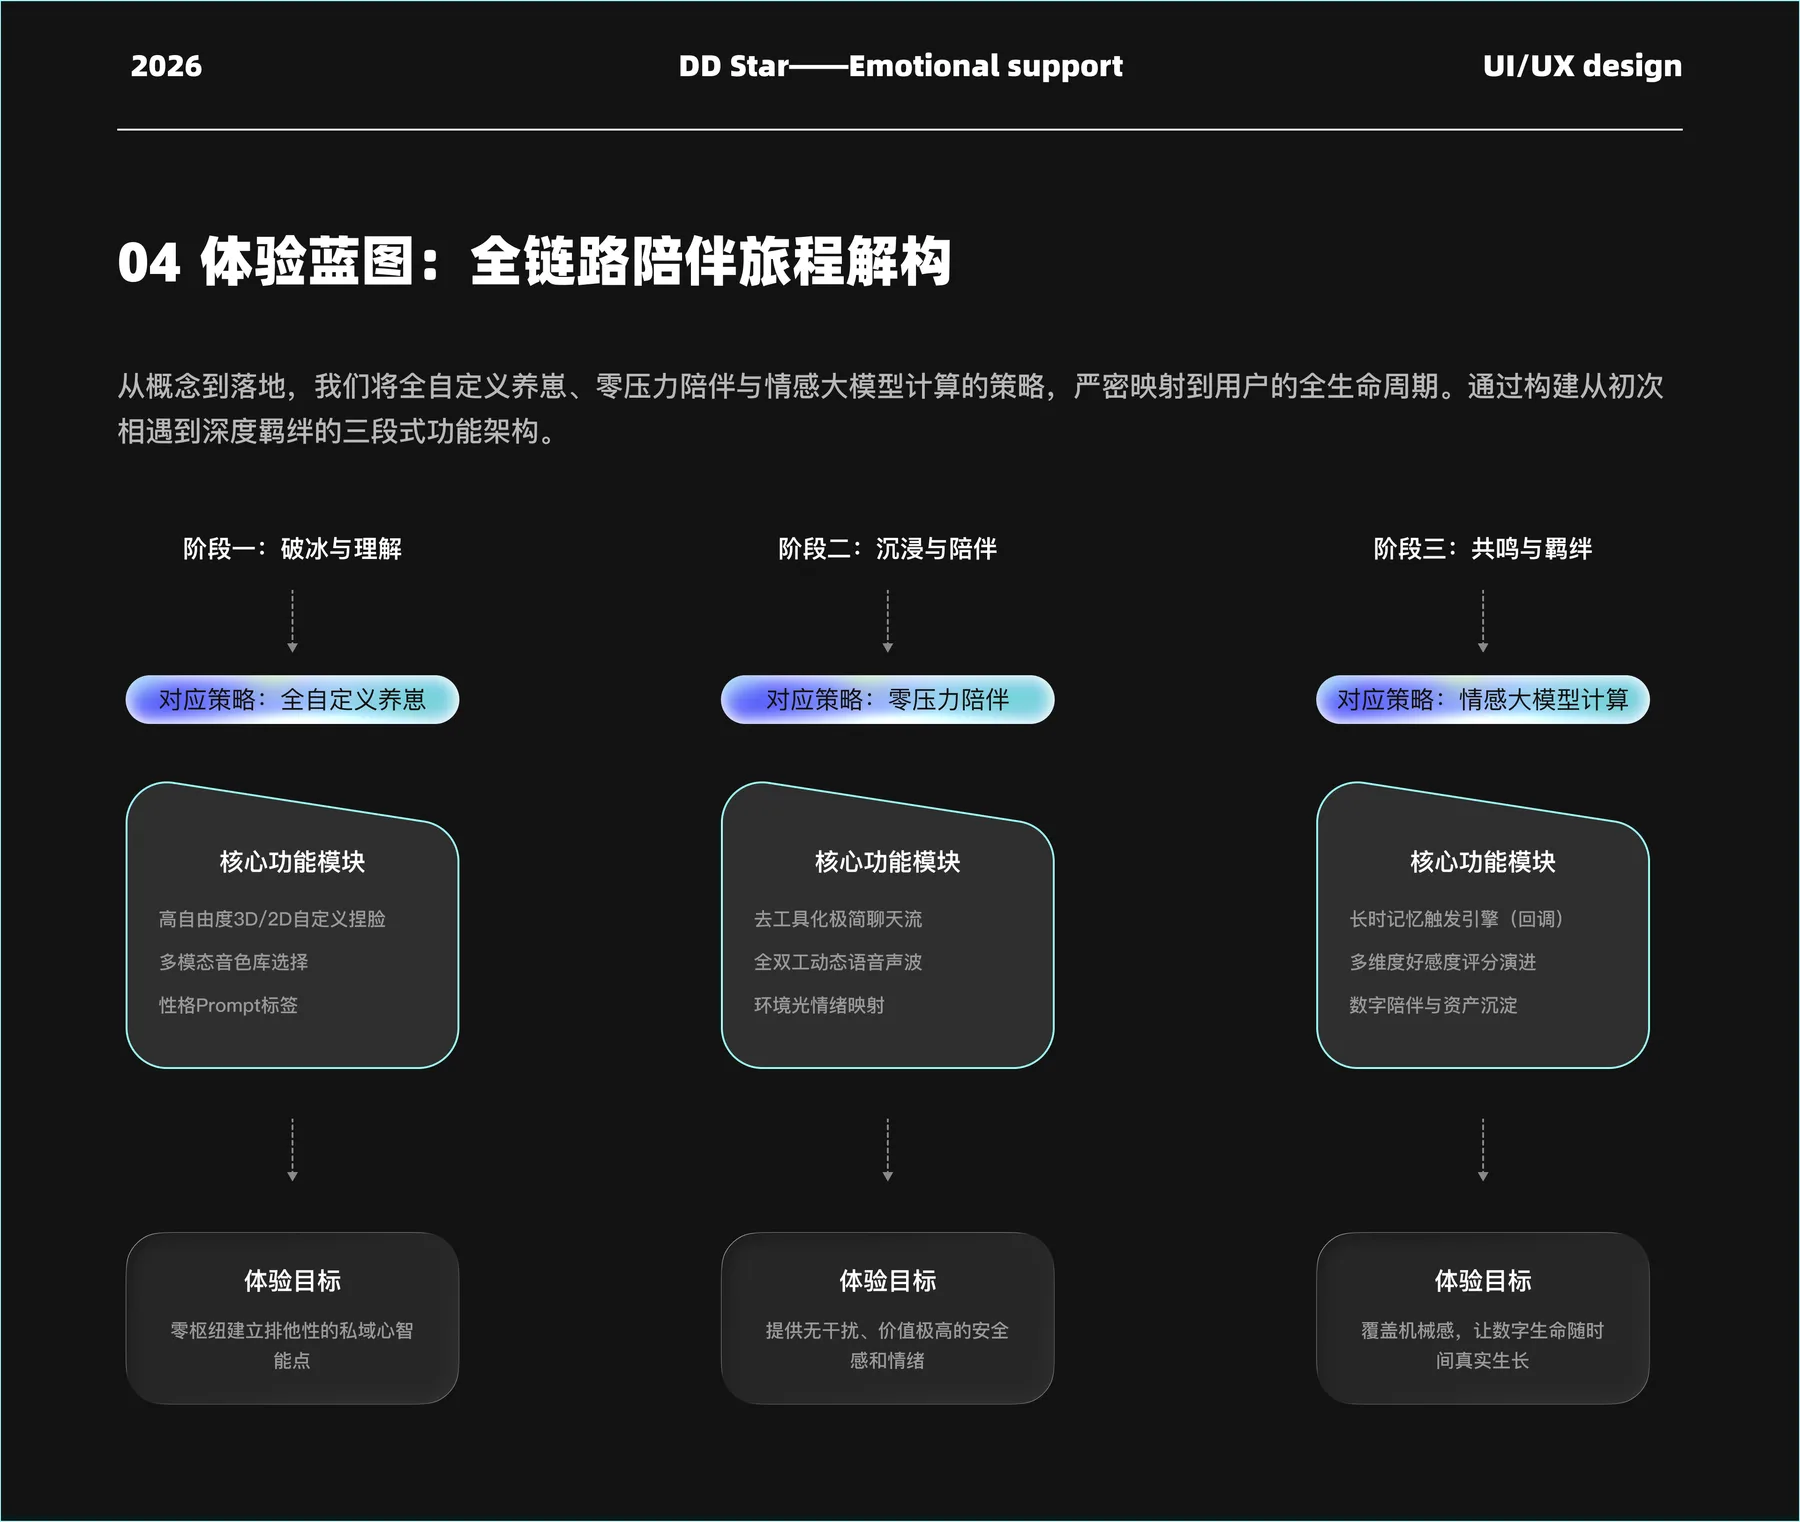Click the 阶段二：沉浸与陪伴 heading
The image size is (1800, 1522).
[887, 548]
